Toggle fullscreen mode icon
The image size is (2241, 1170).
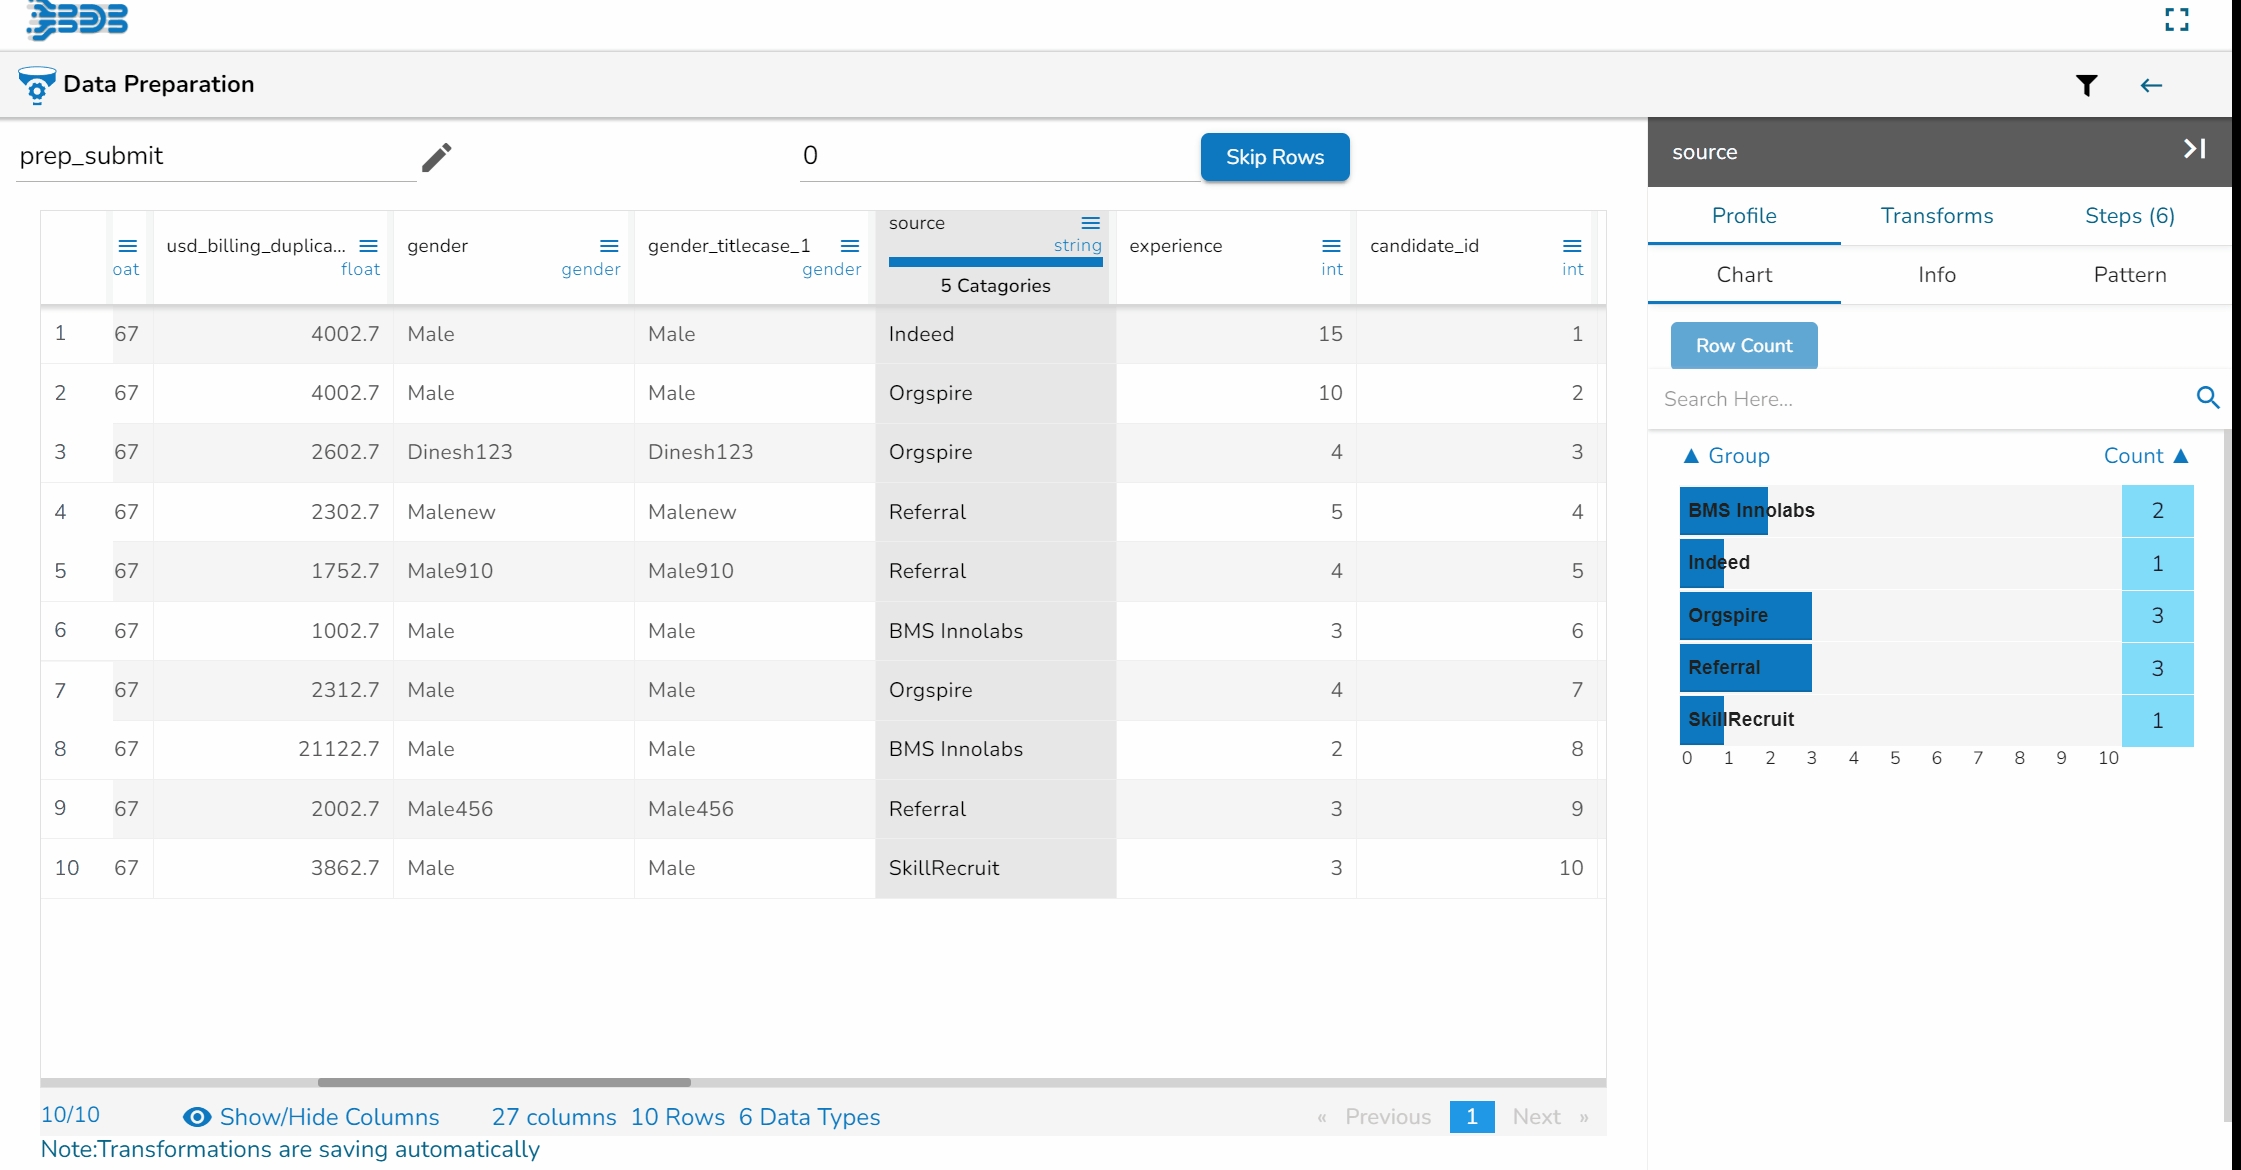[2177, 20]
